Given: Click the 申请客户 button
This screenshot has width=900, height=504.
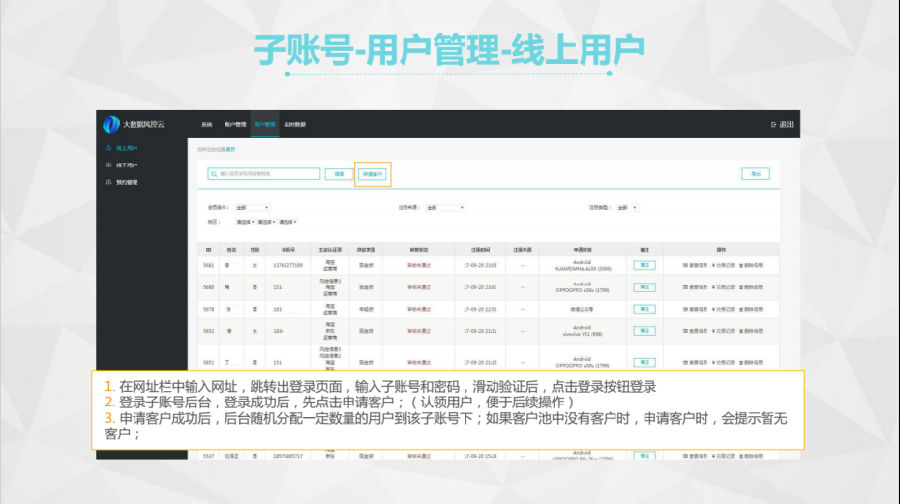Looking at the screenshot, I should [373, 174].
